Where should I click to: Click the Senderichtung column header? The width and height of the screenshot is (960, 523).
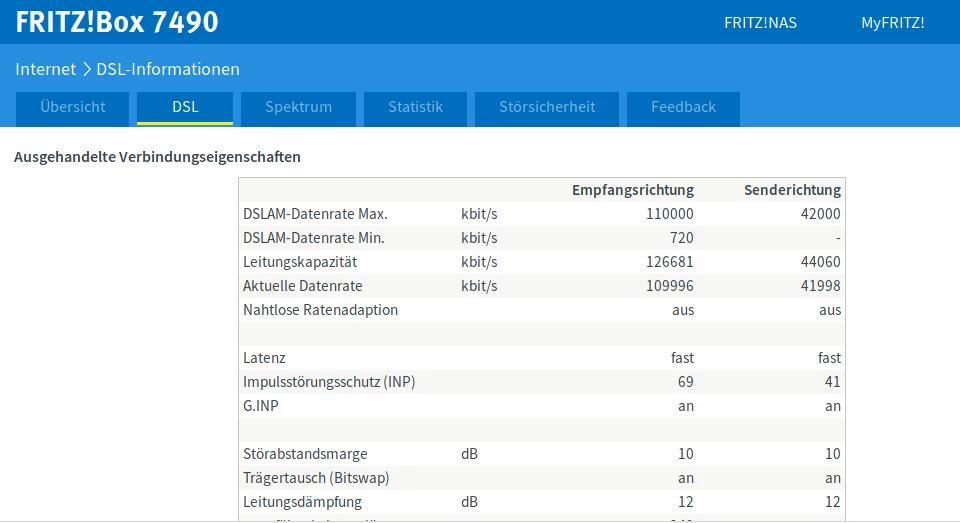(792, 190)
